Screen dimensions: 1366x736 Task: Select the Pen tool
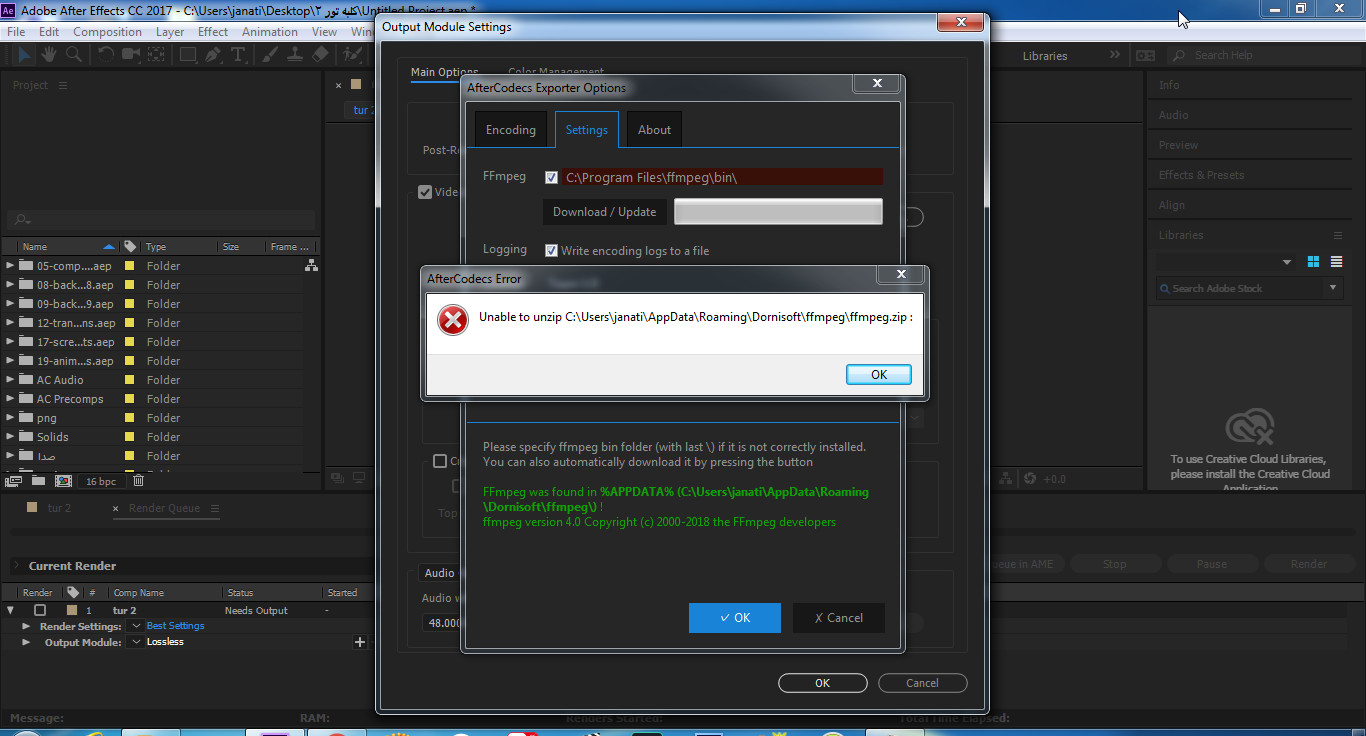(213, 55)
